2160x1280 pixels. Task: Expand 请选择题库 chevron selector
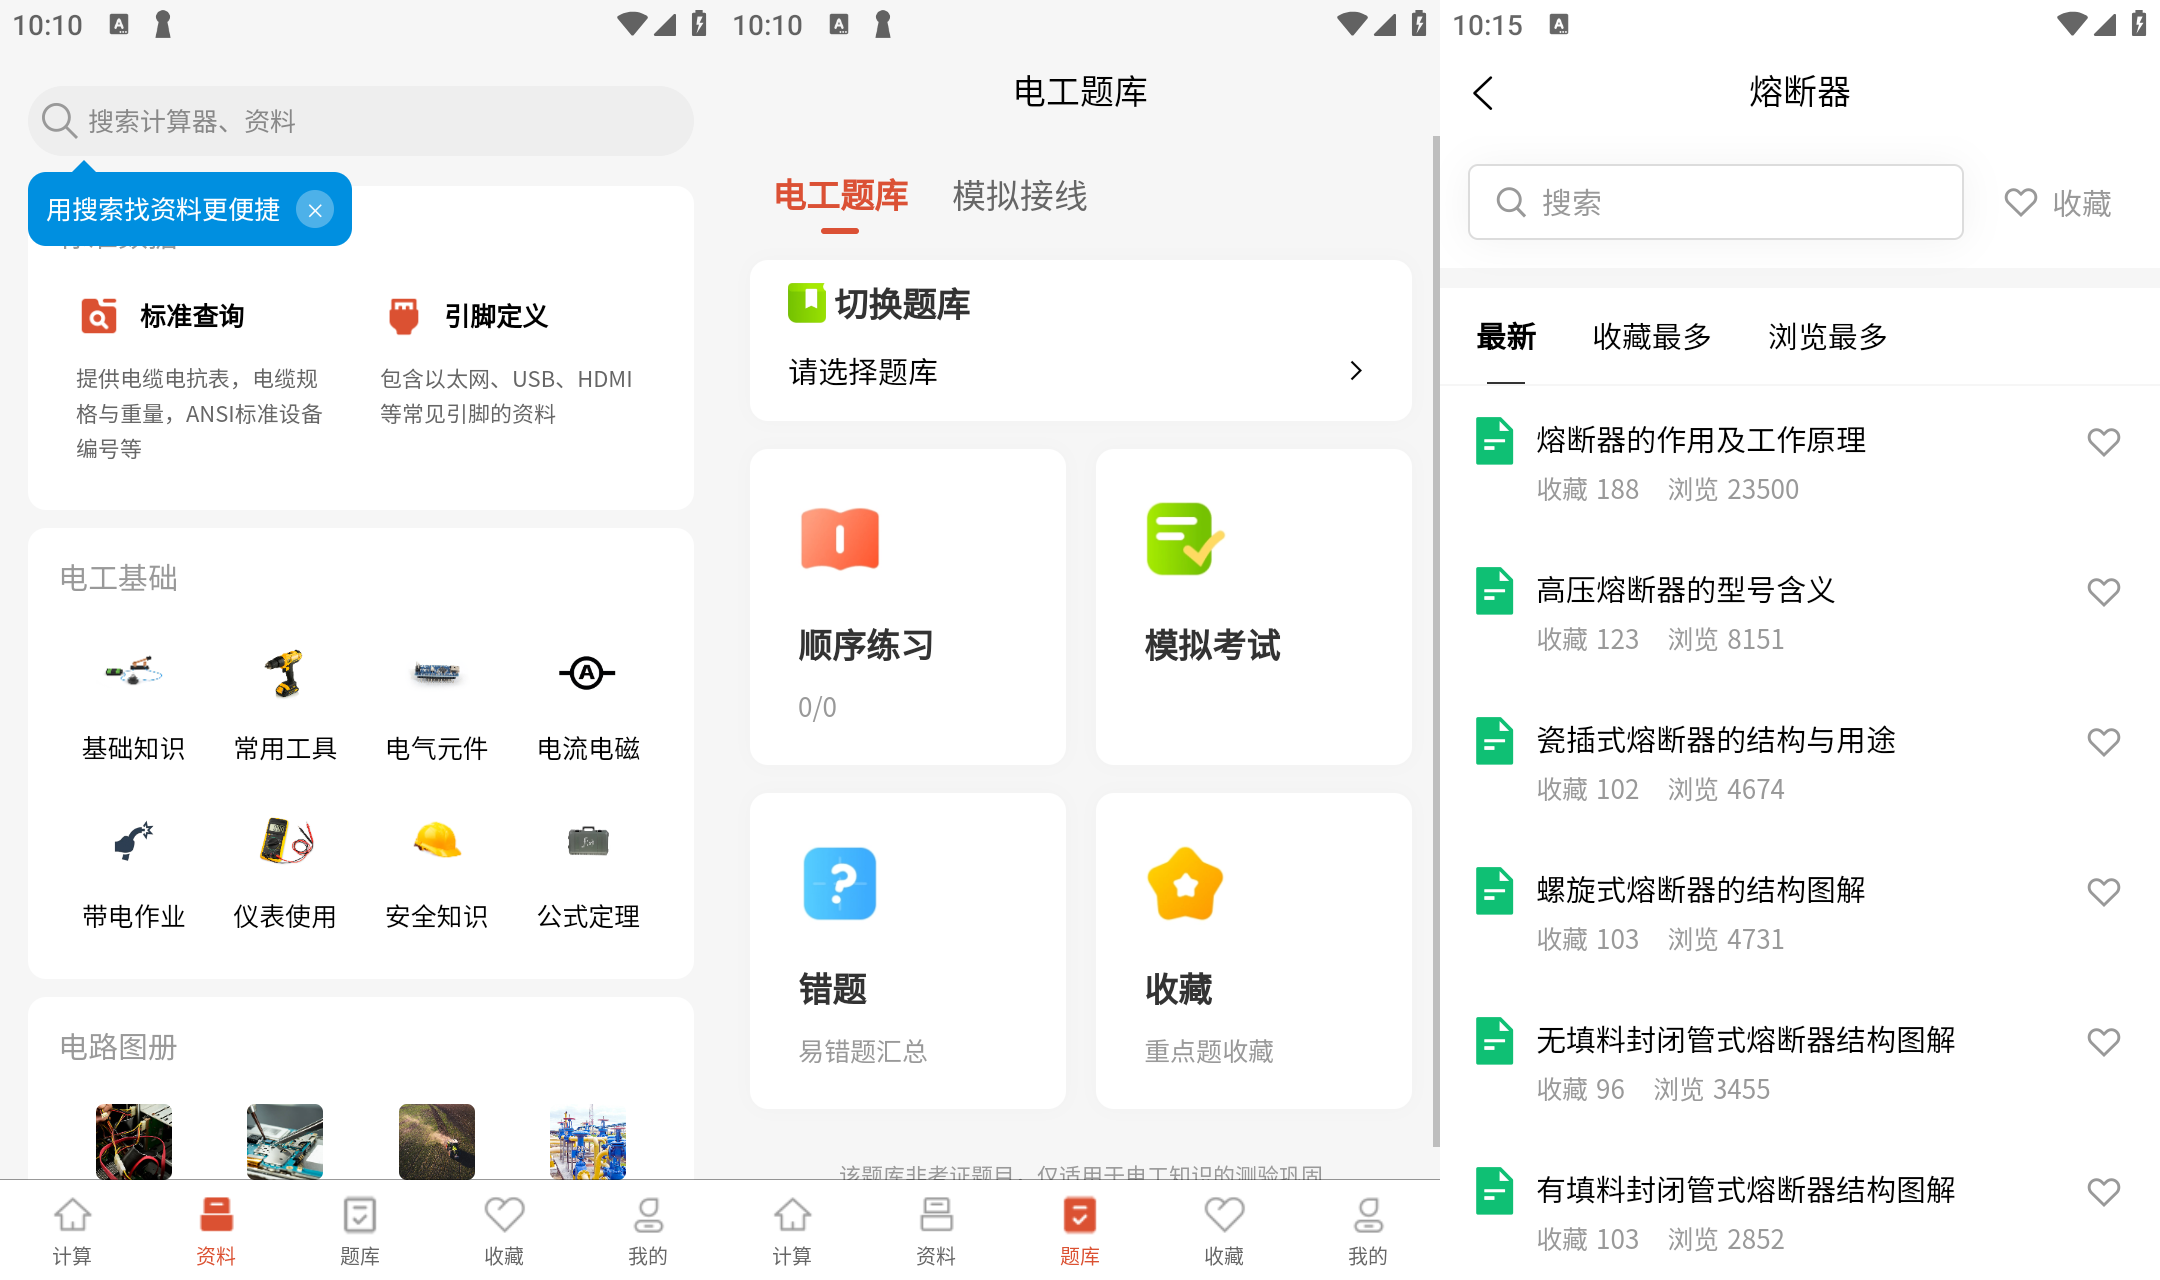(x=1355, y=371)
